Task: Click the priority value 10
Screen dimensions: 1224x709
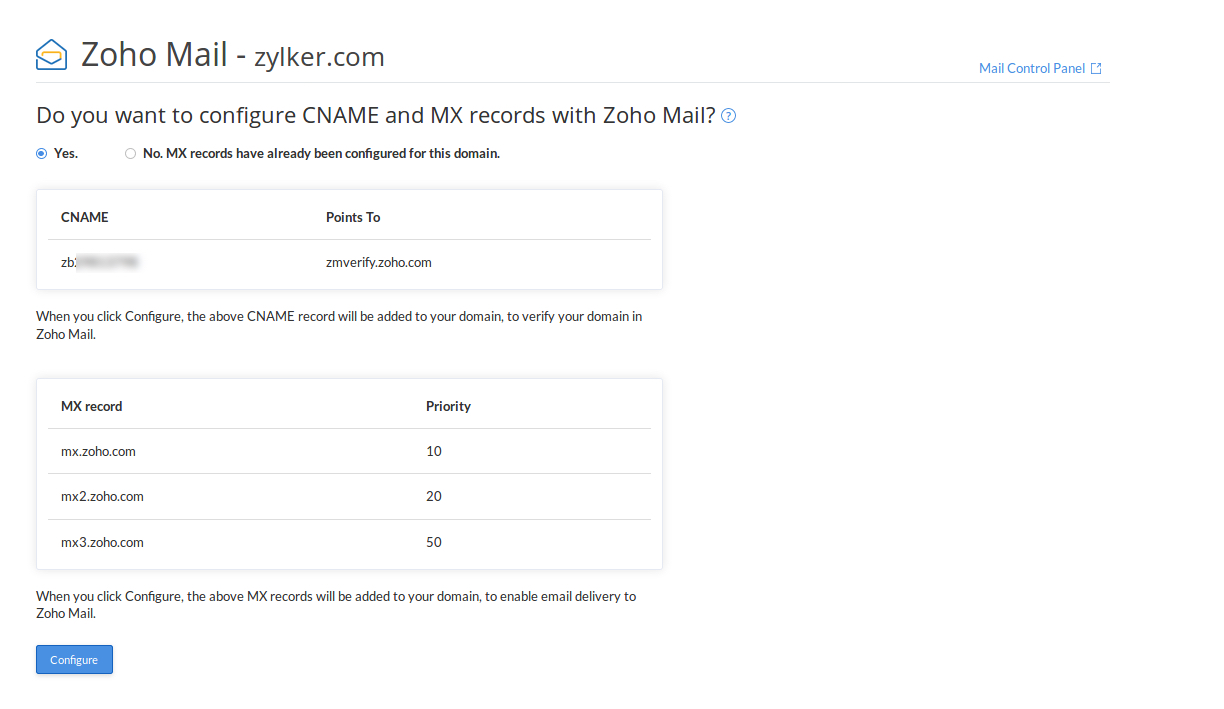Action: click(x=433, y=451)
